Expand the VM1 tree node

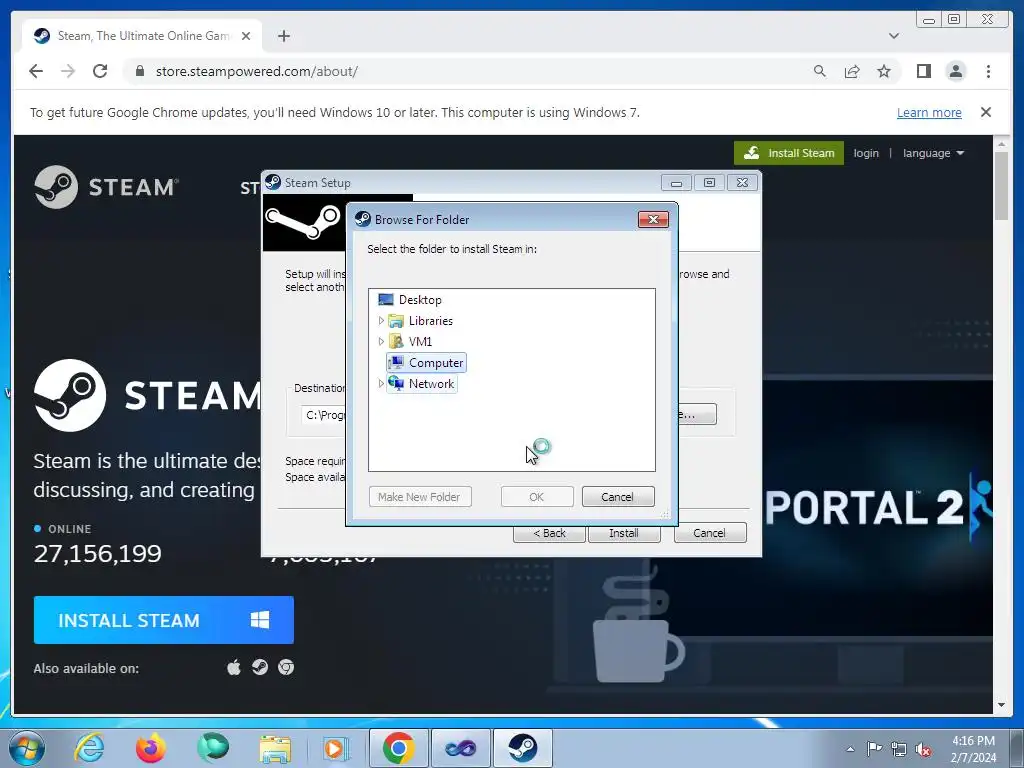coord(381,342)
